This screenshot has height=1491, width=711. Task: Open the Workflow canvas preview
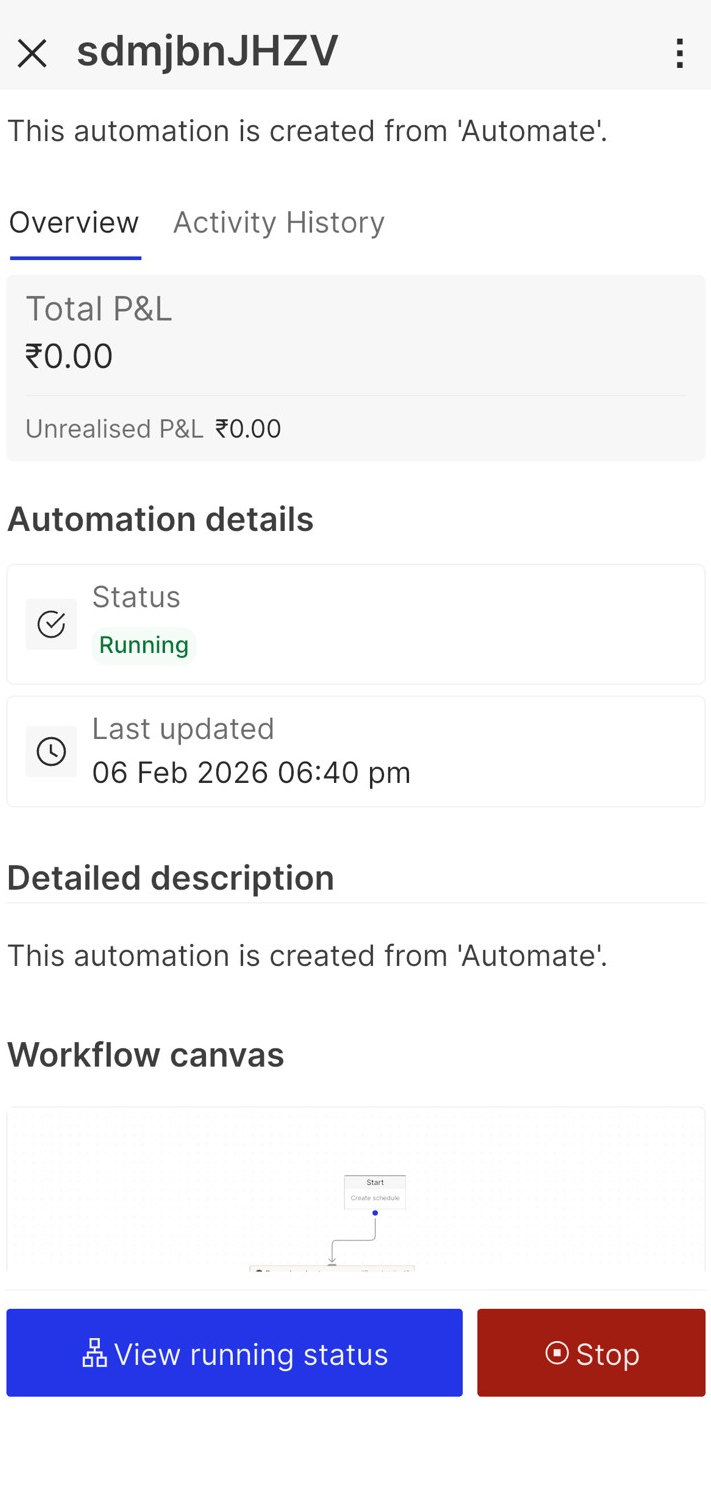[x=356, y=1190]
